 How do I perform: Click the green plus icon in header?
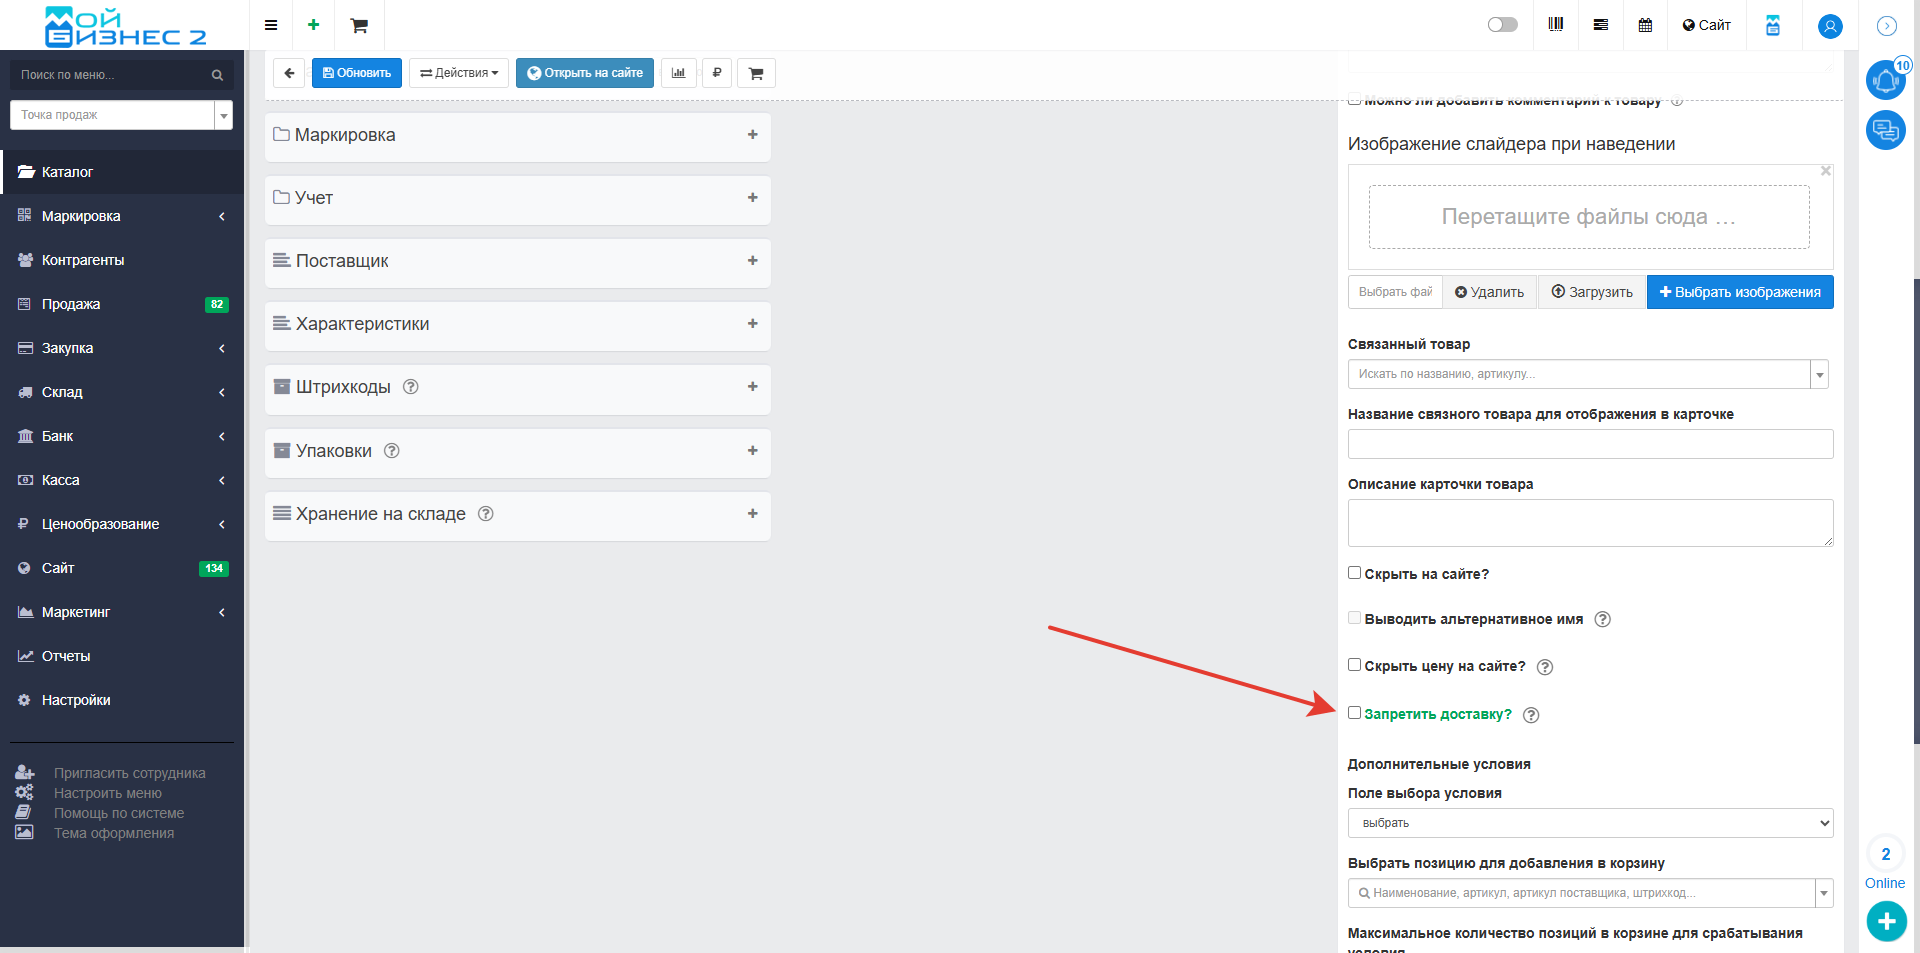point(313,25)
